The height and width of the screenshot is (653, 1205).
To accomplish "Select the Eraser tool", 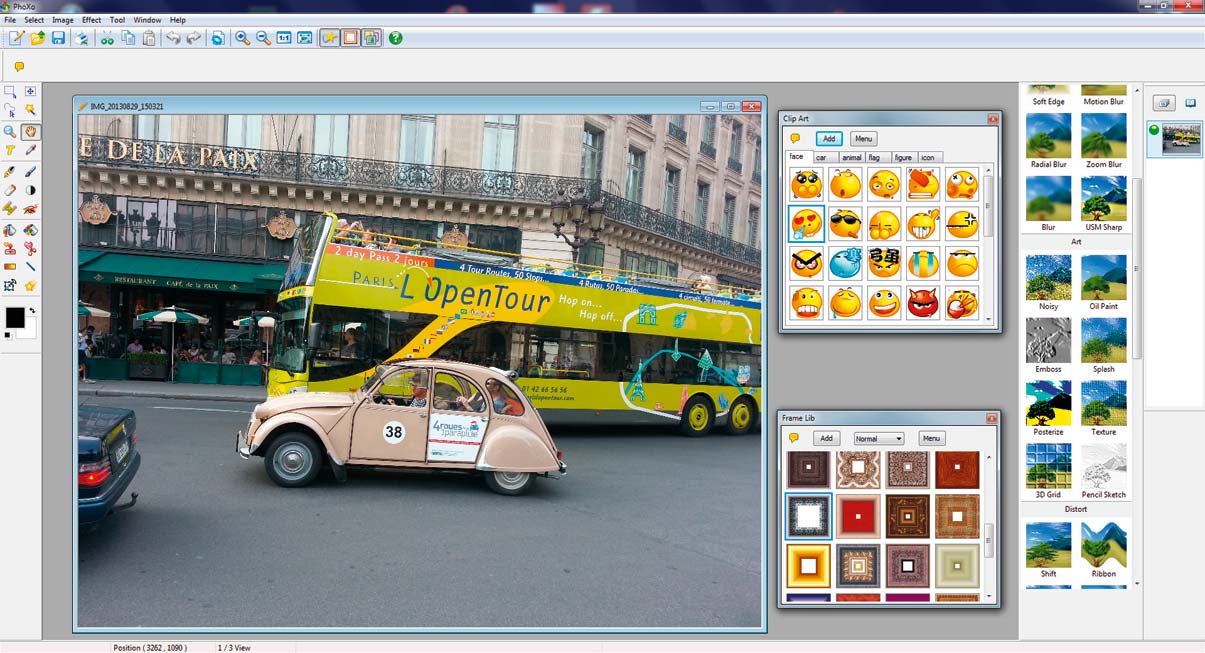I will pos(10,190).
